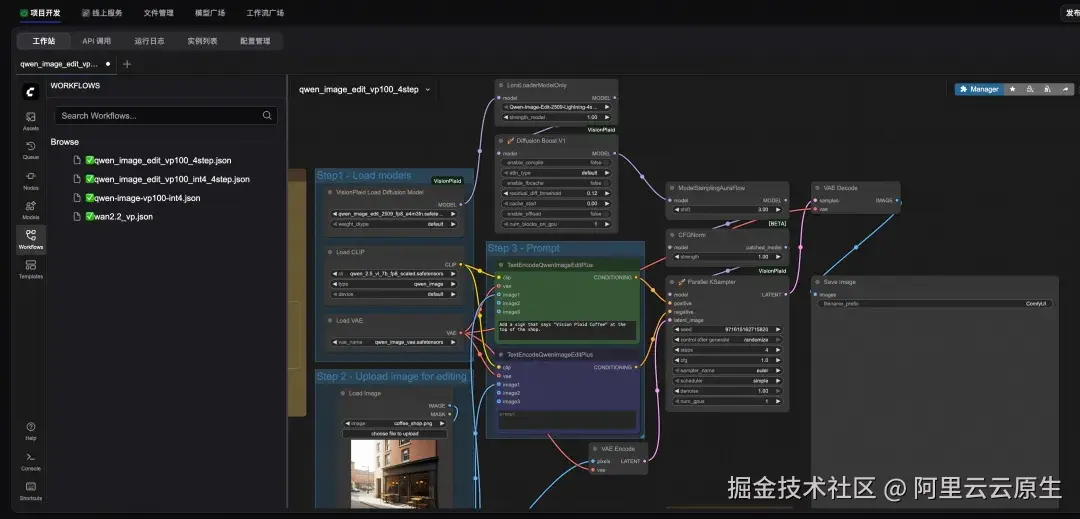The width and height of the screenshot is (1080, 519).
Task: Open the qwen_image_edit_vp100_4step workflow dropdown
Action: coord(364,89)
